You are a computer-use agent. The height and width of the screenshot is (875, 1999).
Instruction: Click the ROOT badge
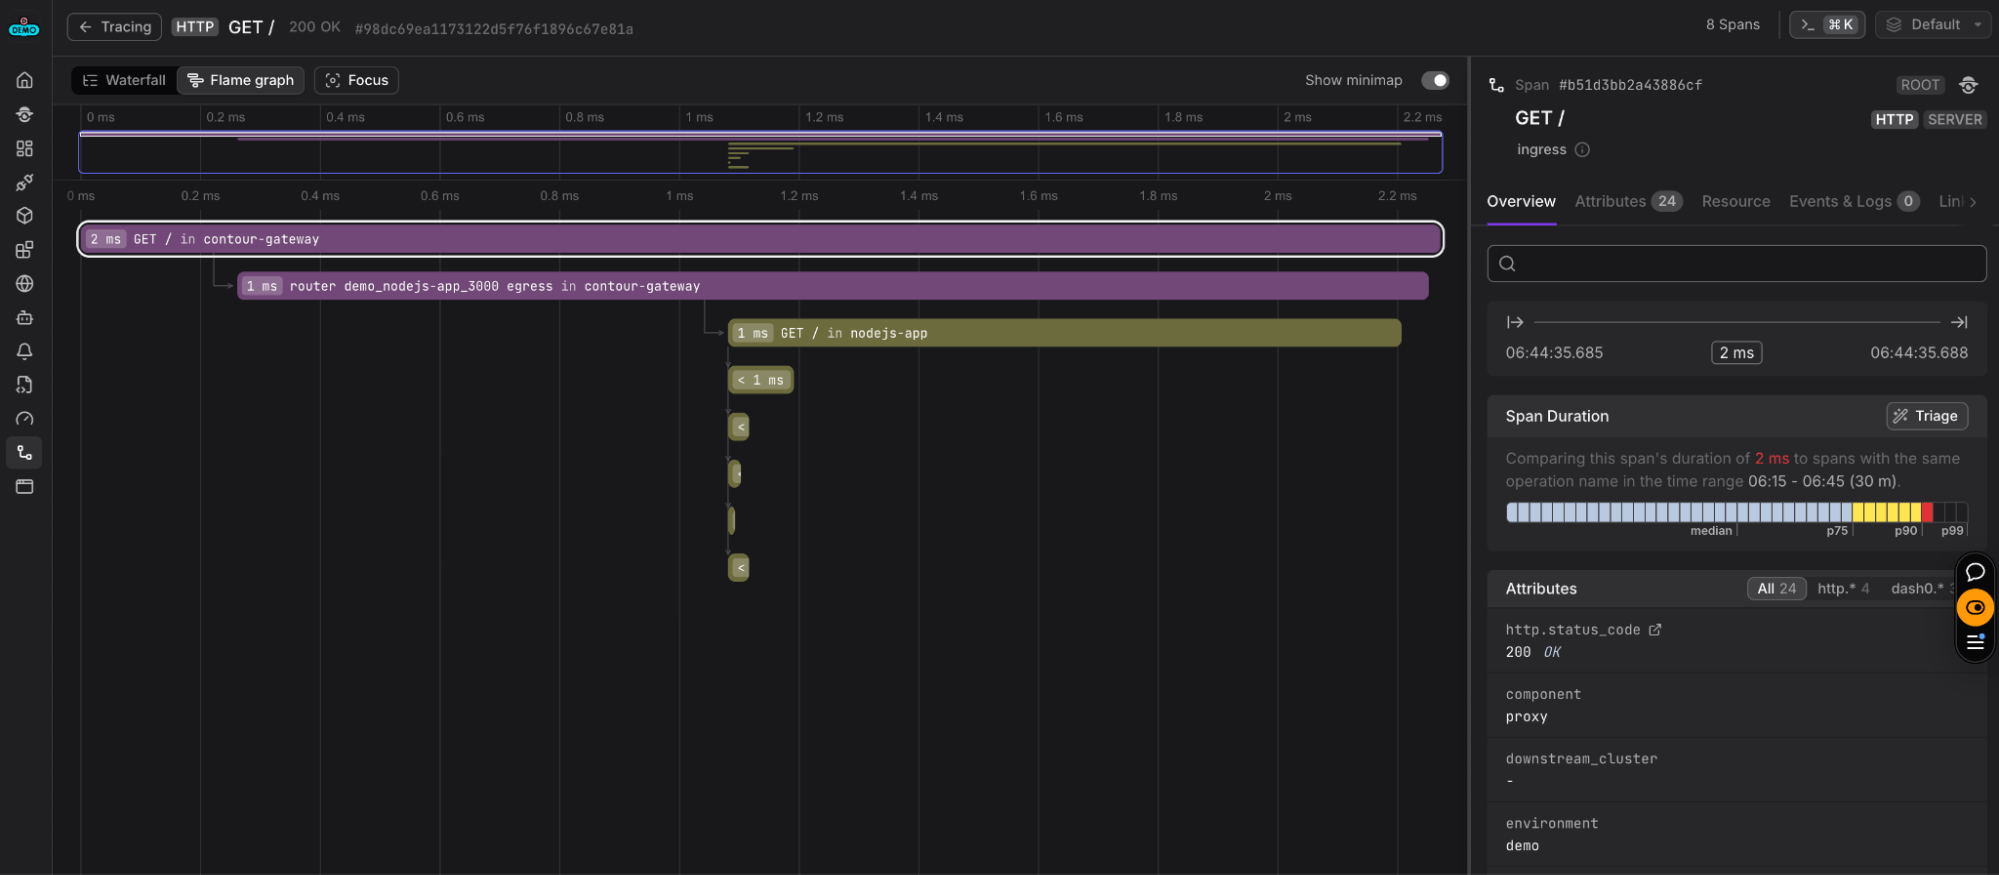1920,85
